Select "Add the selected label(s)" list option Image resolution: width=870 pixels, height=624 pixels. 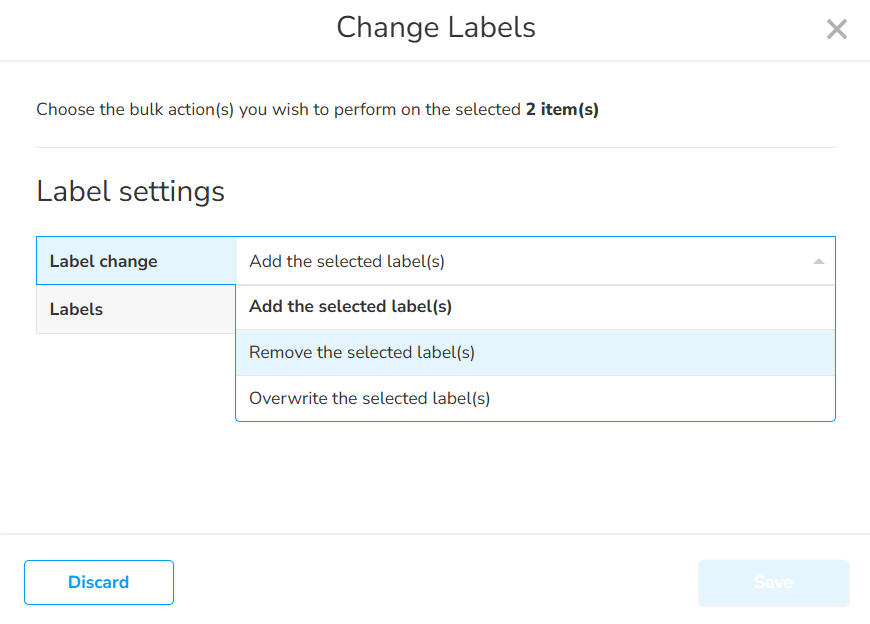[350, 307]
